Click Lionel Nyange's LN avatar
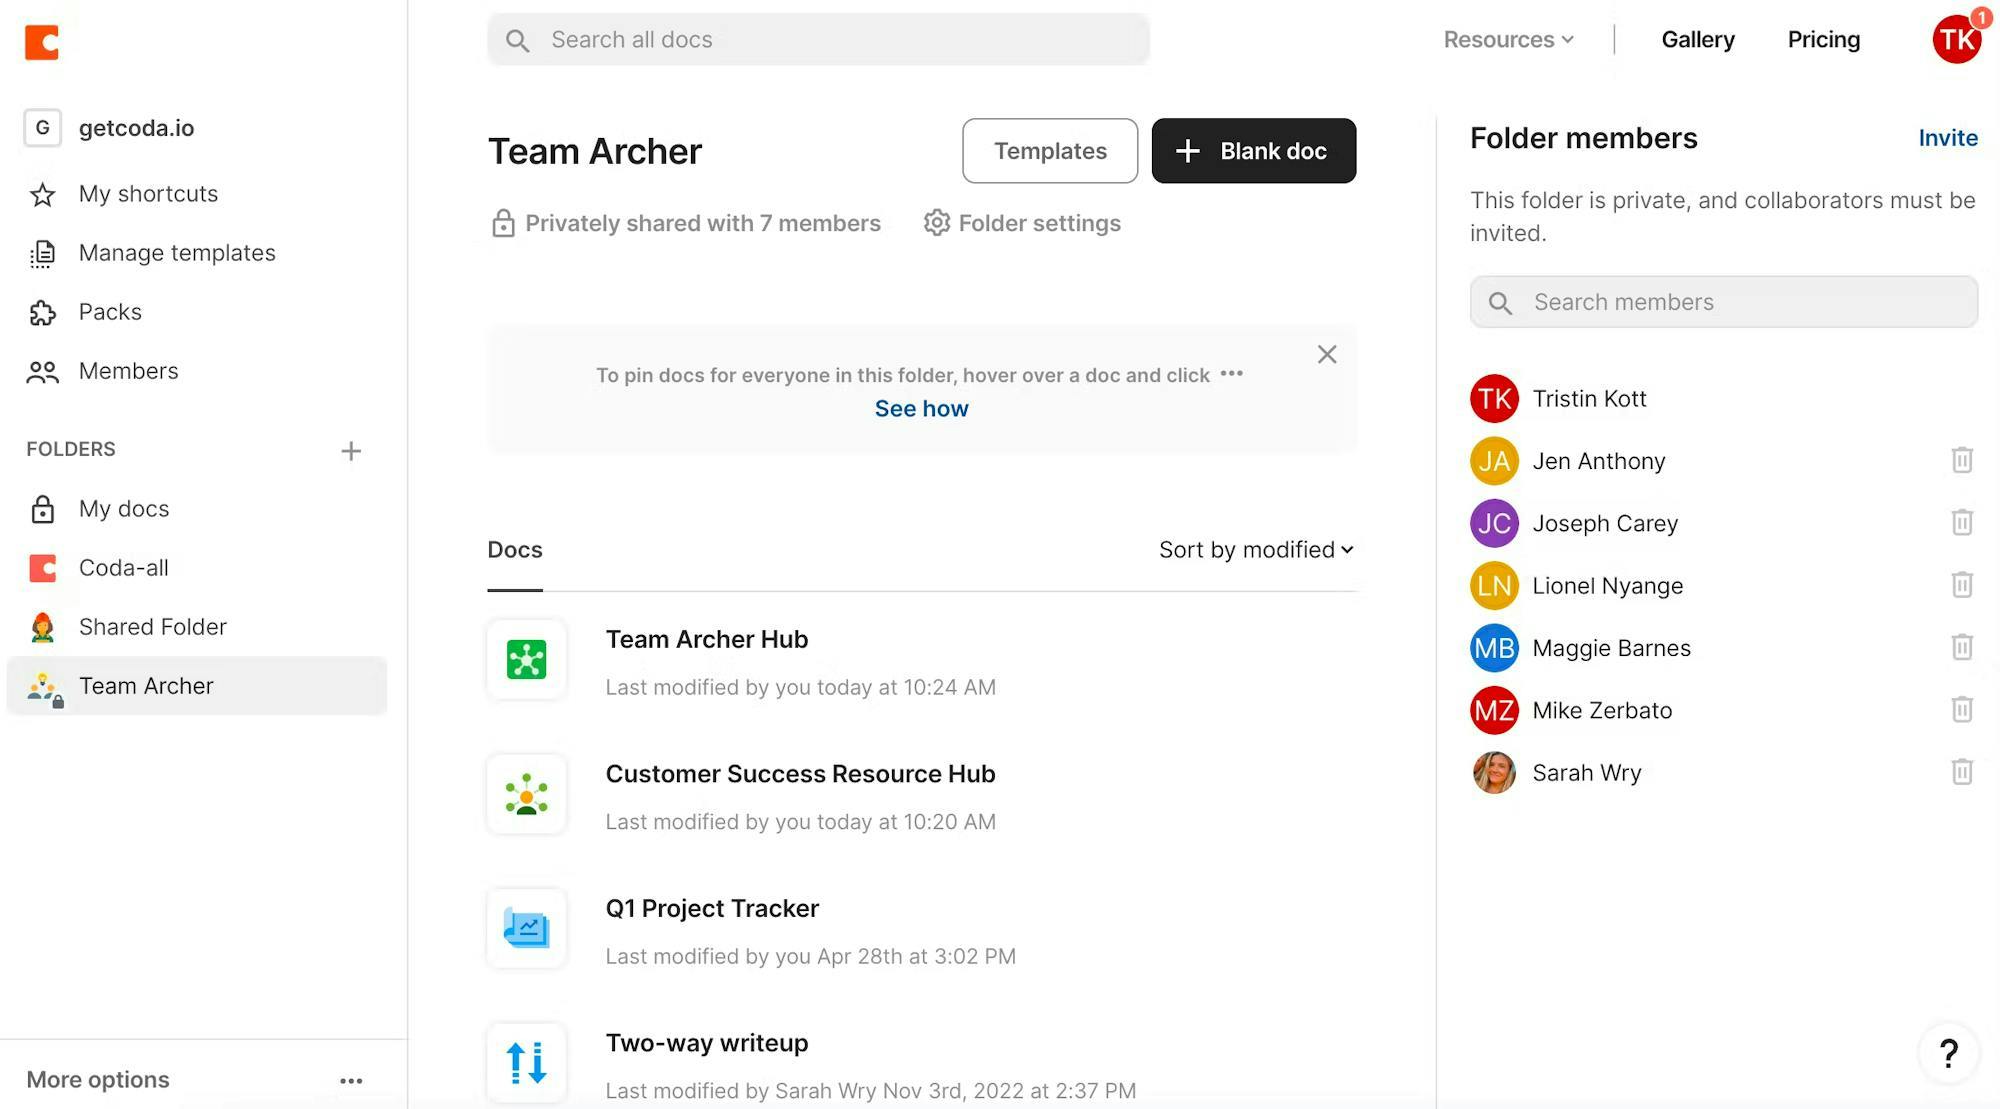2000x1109 pixels. point(1495,586)
